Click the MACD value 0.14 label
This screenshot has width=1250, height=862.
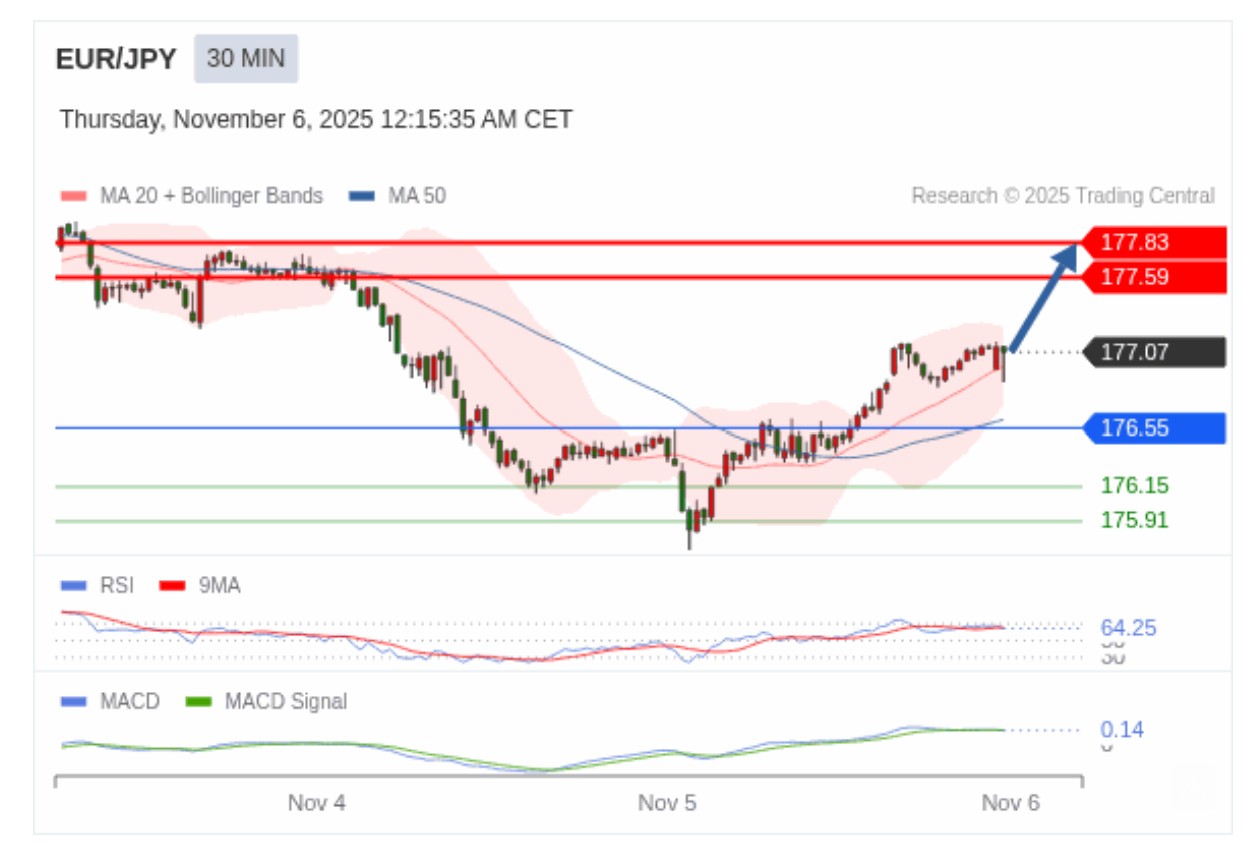coord(1122,730)
